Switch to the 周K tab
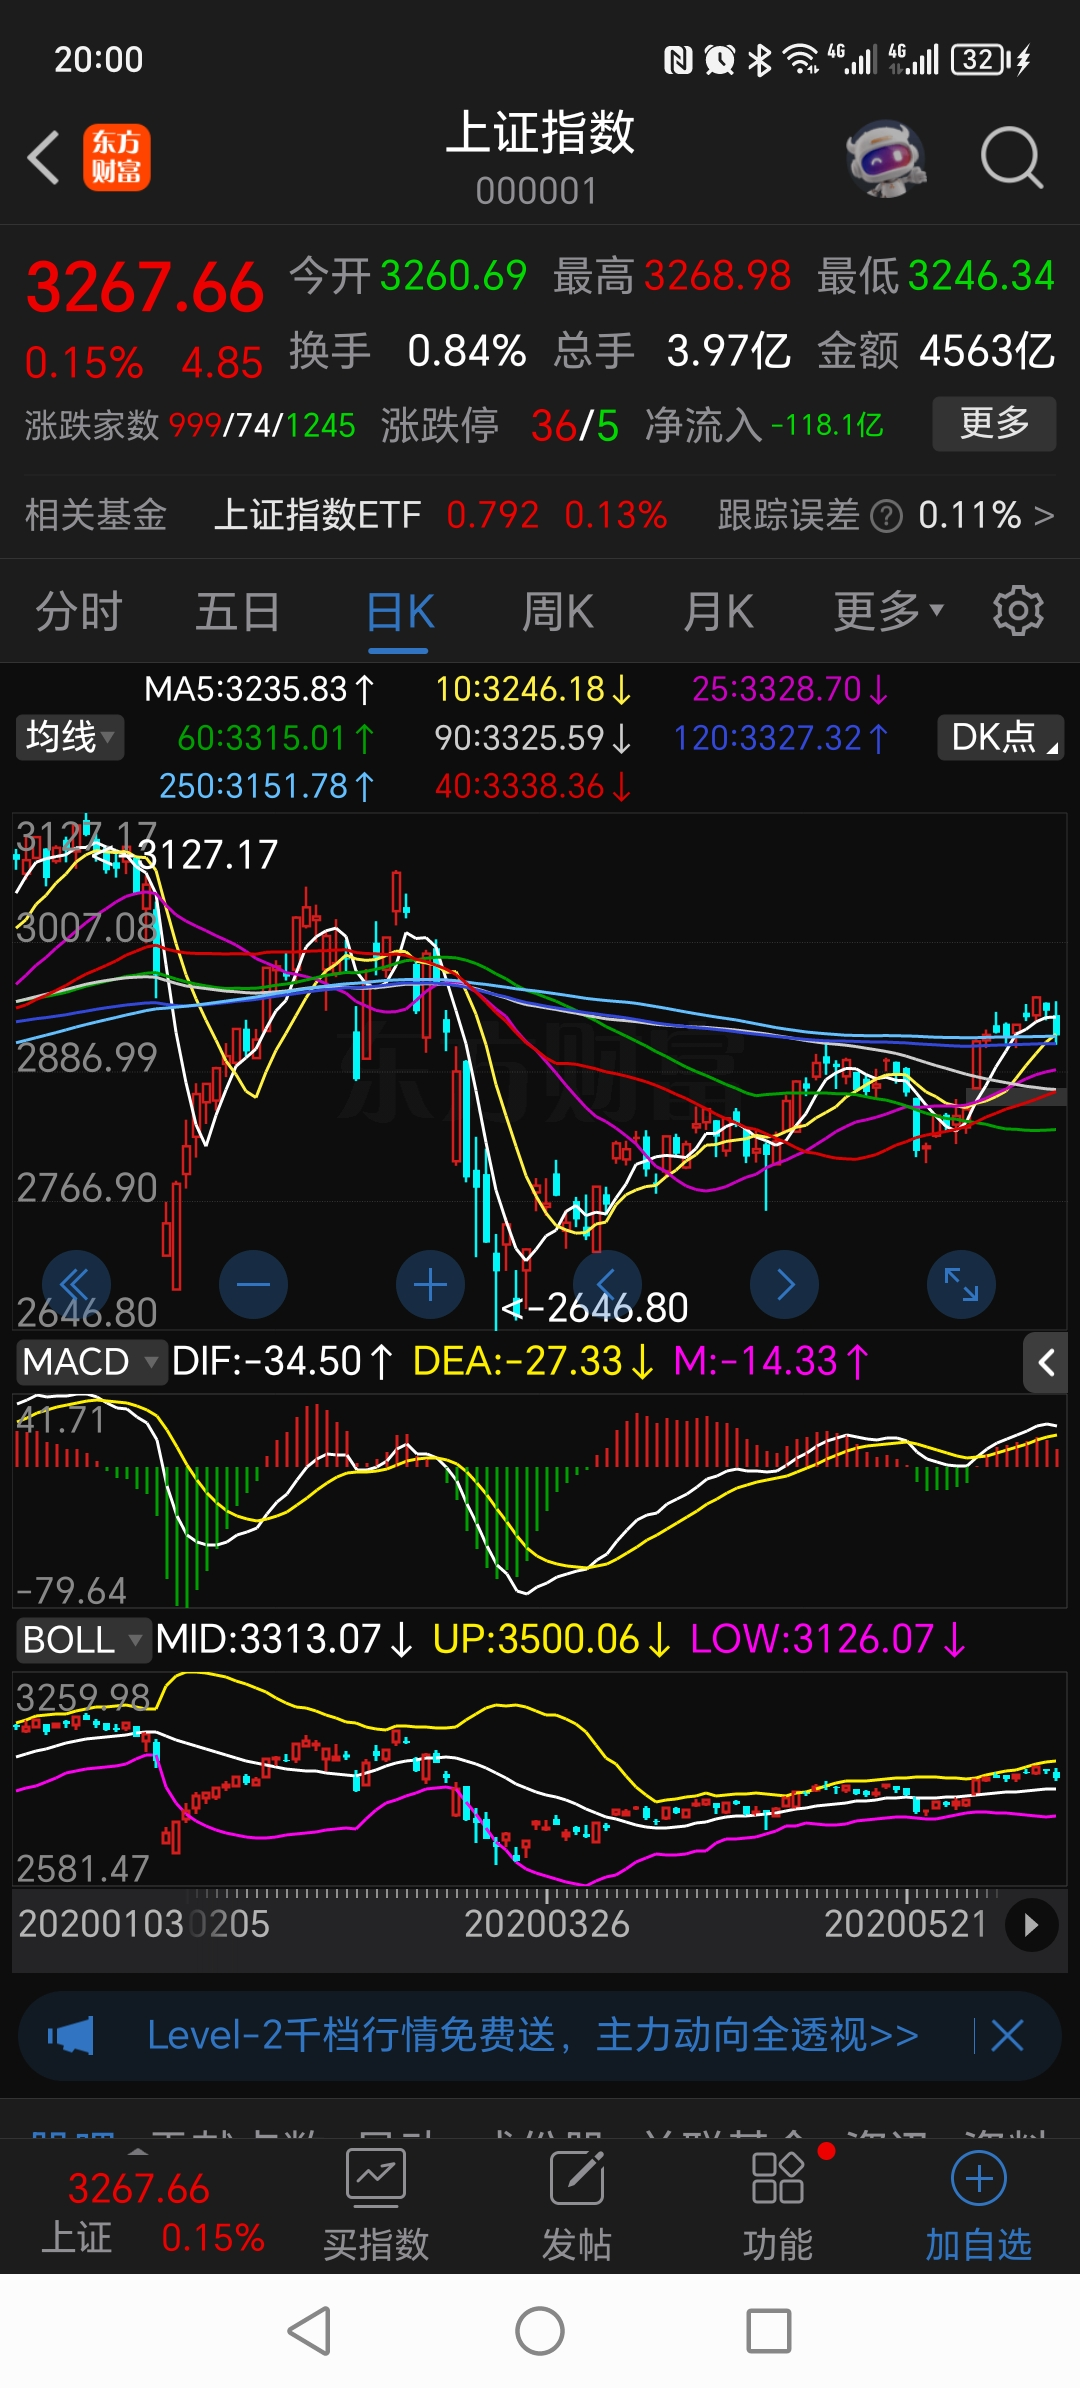The height and width of the screenshot is (2388, 1080). (558, 611)
